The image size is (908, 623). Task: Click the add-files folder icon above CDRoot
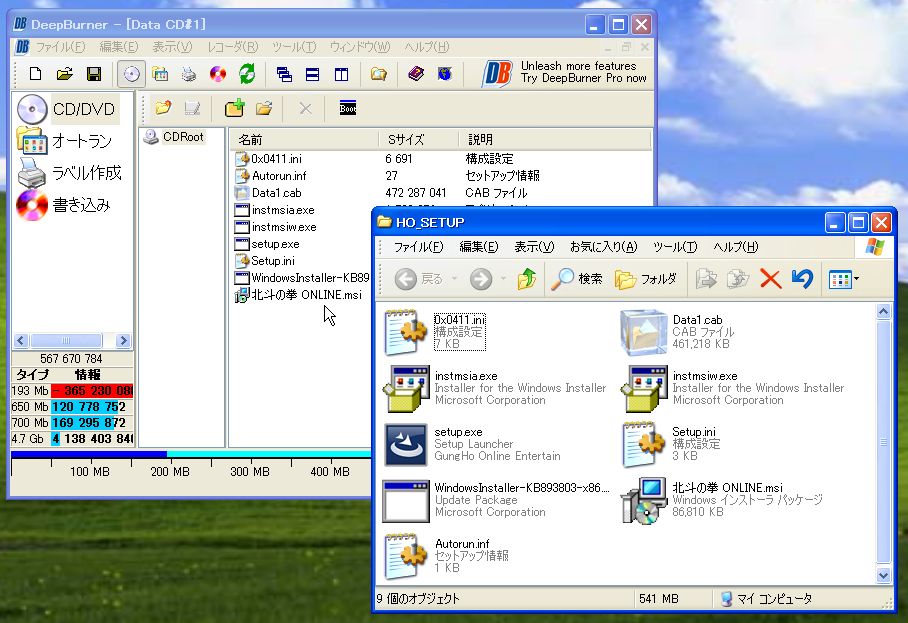tap(163, 108)
